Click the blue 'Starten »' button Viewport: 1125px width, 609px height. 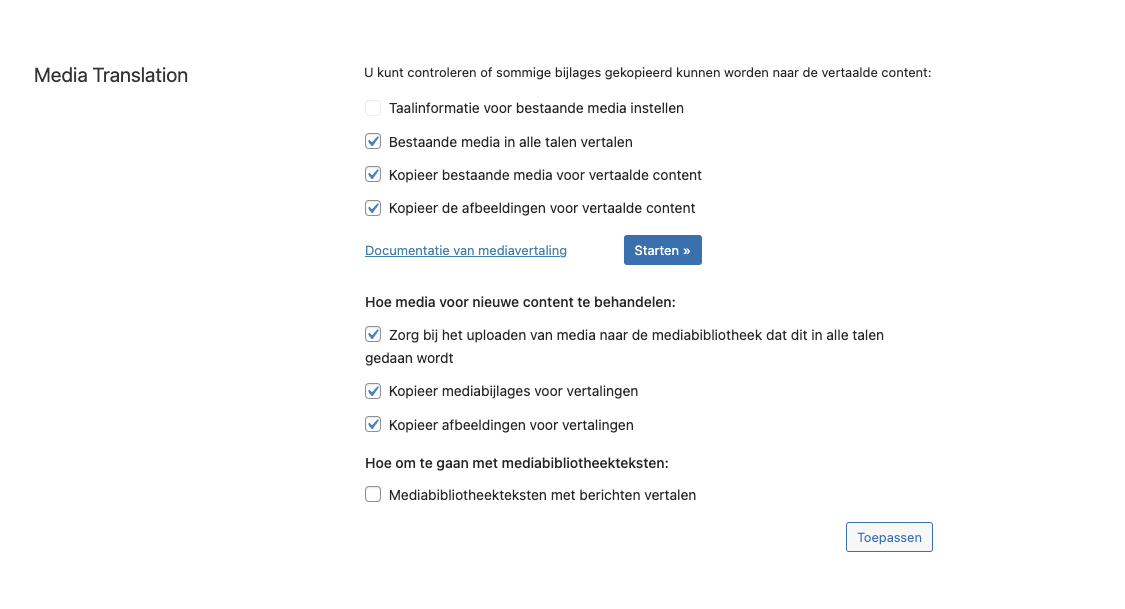coord(662,250)
